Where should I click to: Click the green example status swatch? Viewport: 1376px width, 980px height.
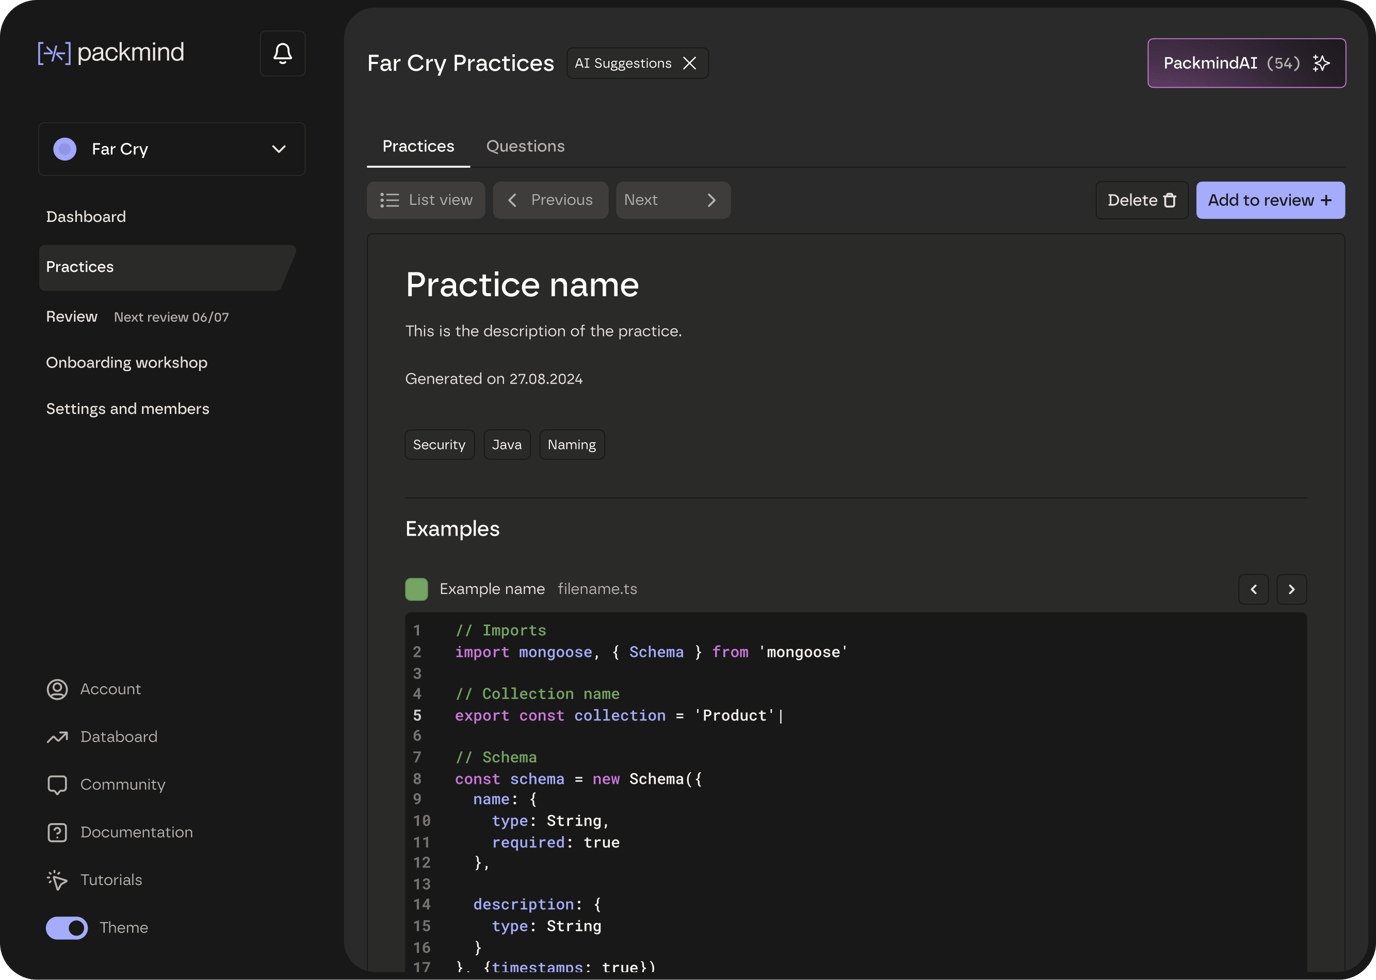click(x=417, y=589)
